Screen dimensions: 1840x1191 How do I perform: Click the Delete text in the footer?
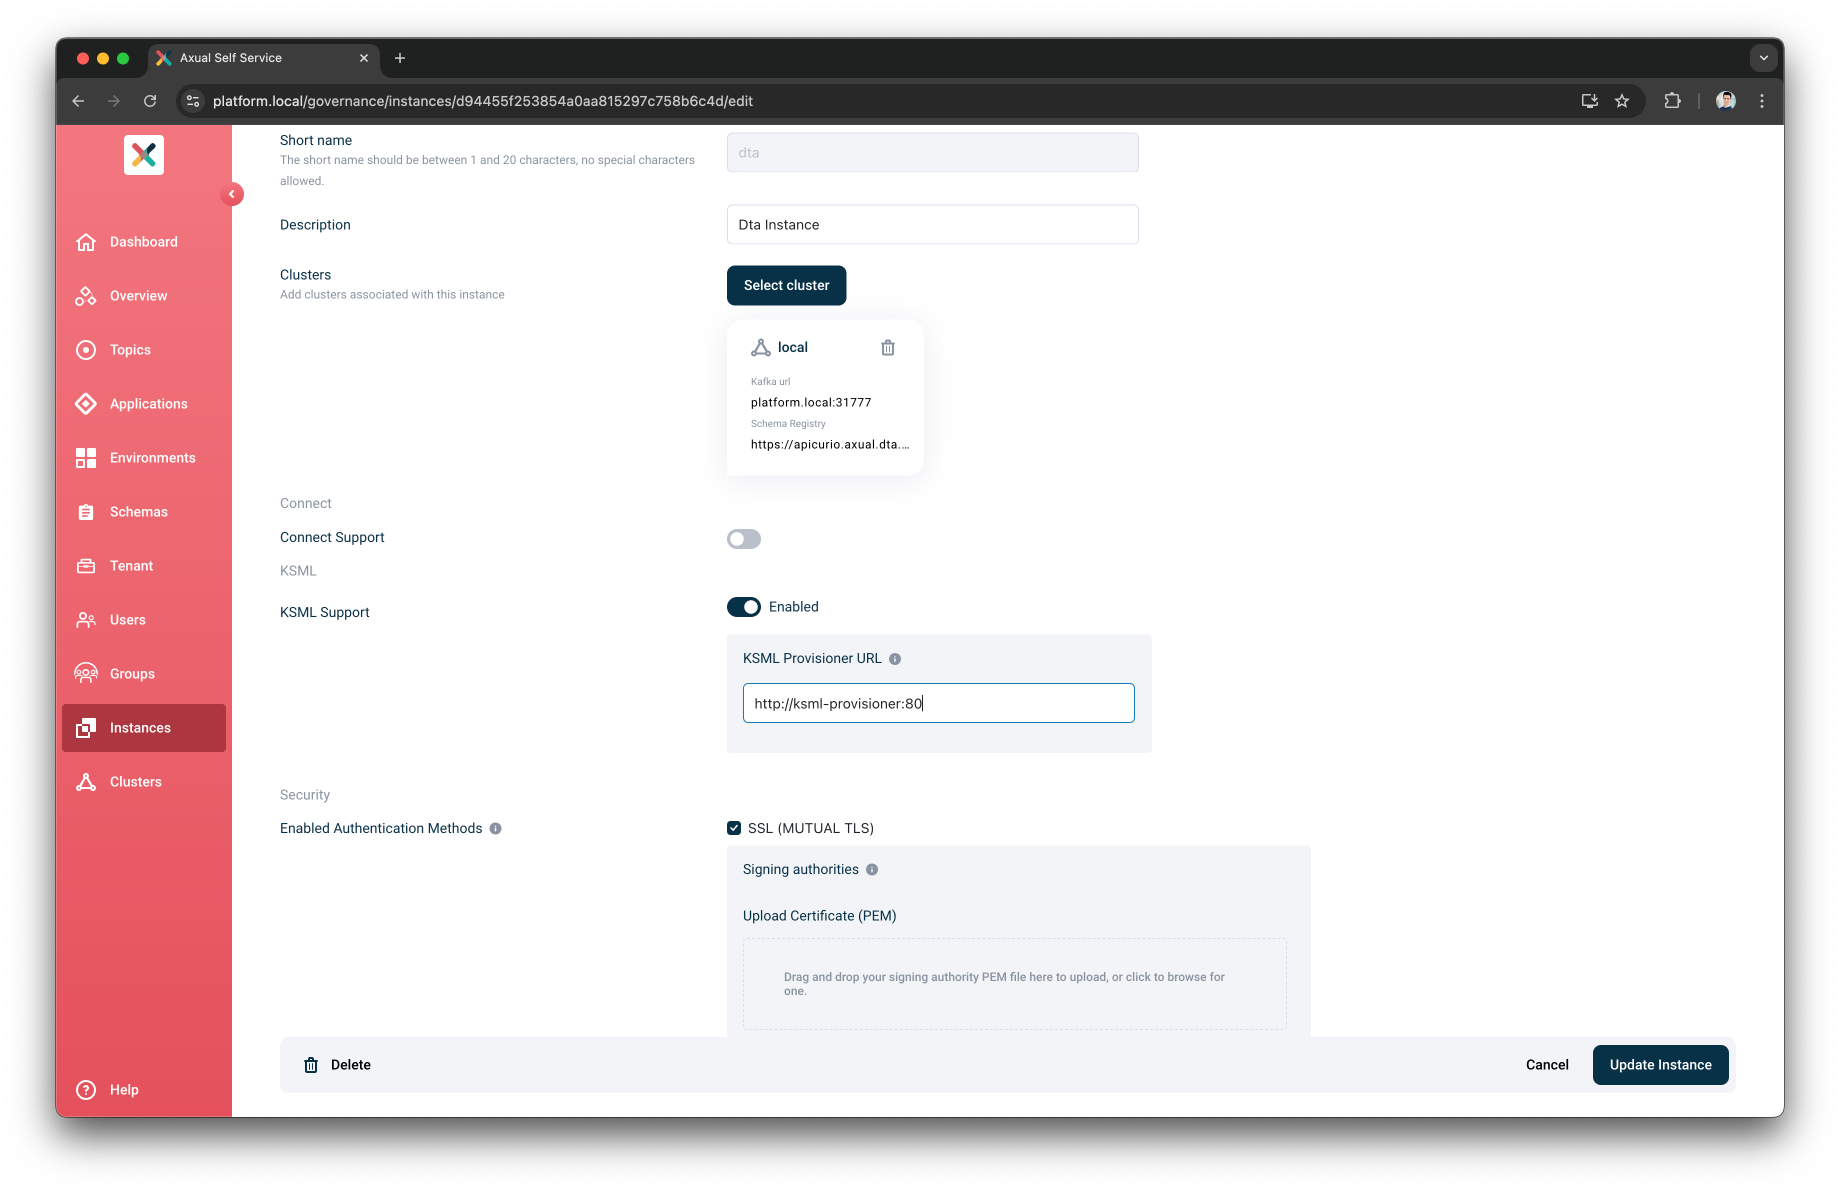[351, 1065]
